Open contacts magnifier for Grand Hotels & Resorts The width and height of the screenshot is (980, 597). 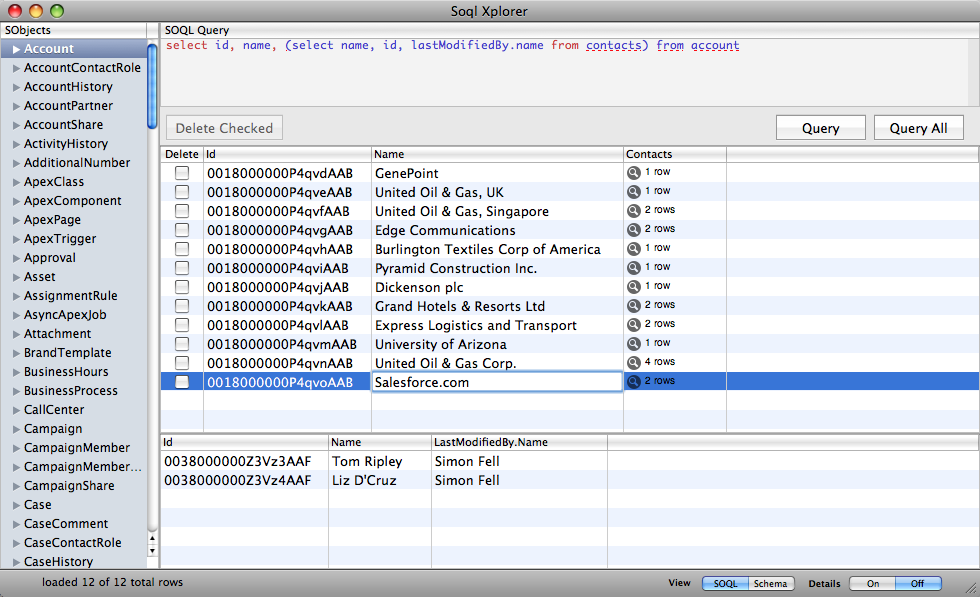tap(634, 306)
